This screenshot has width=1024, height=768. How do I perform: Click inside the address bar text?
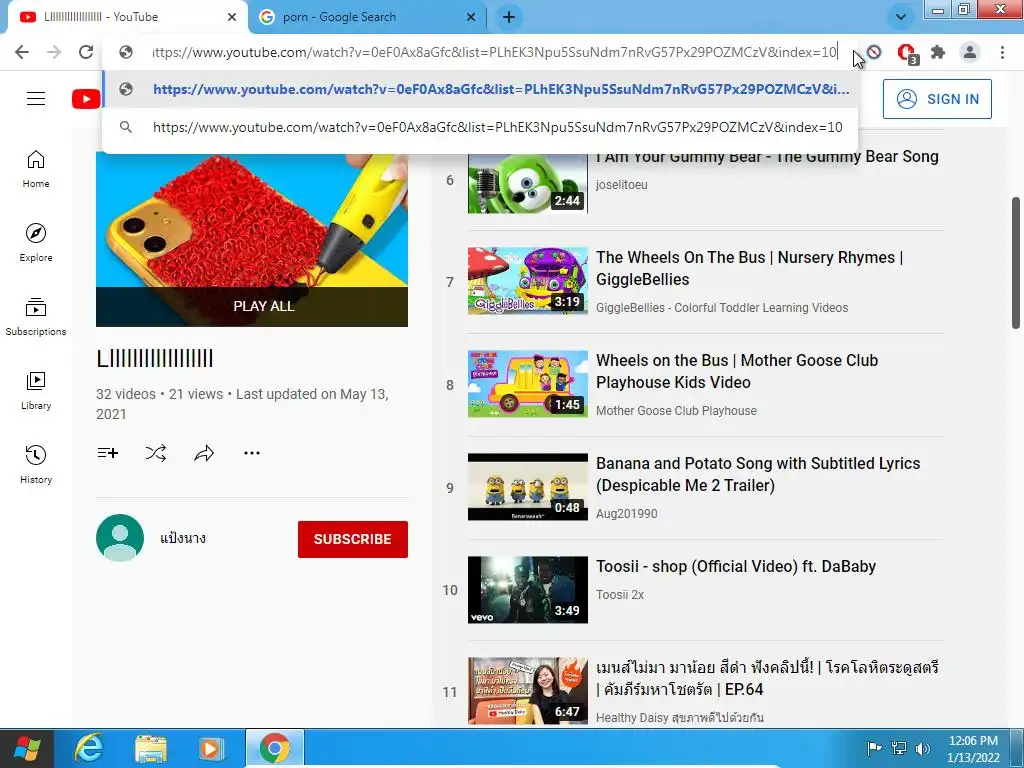click(x=494, y=52)
